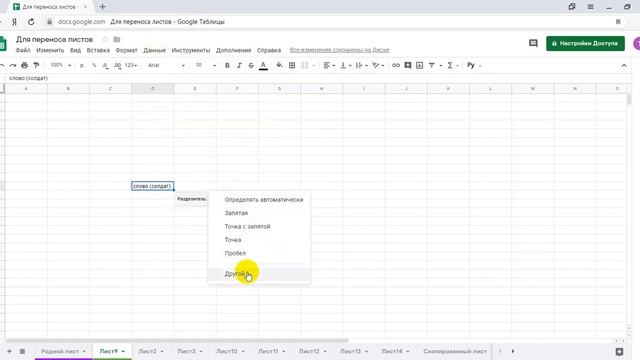
Task: Toggle bold formatting
Action: [227, 65]
